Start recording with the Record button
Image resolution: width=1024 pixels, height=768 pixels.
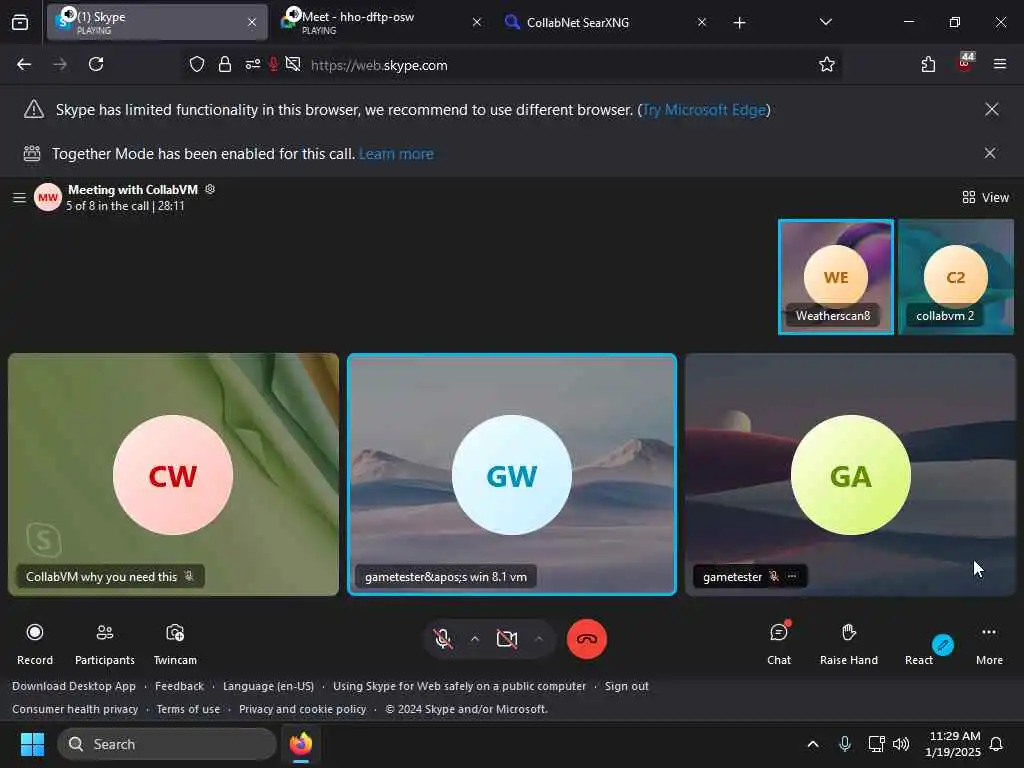click(35, 643)
